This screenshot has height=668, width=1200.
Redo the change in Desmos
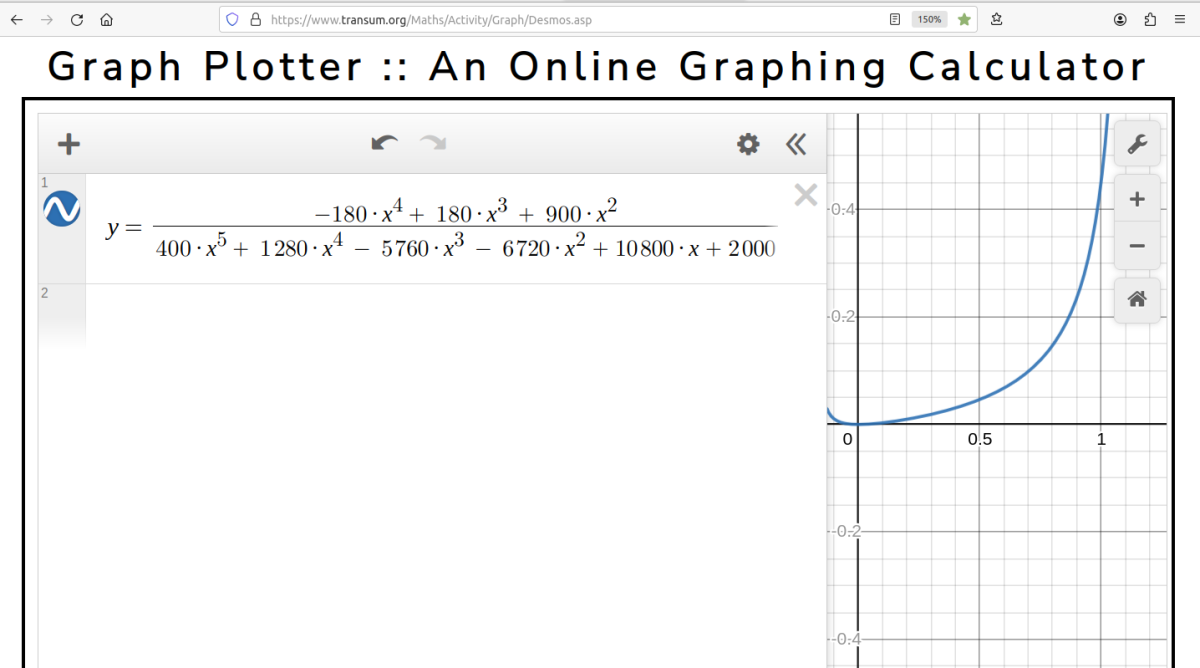click(433, 144)
